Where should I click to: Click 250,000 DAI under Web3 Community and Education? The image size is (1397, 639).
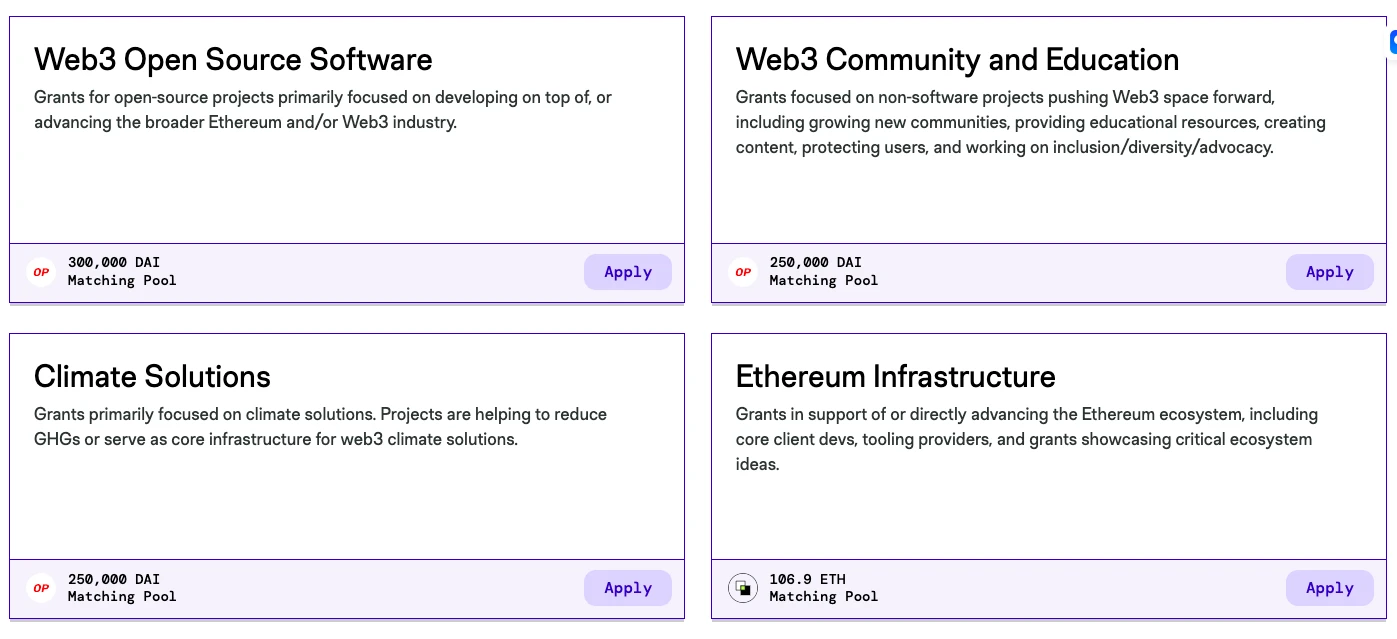[815, 263]
